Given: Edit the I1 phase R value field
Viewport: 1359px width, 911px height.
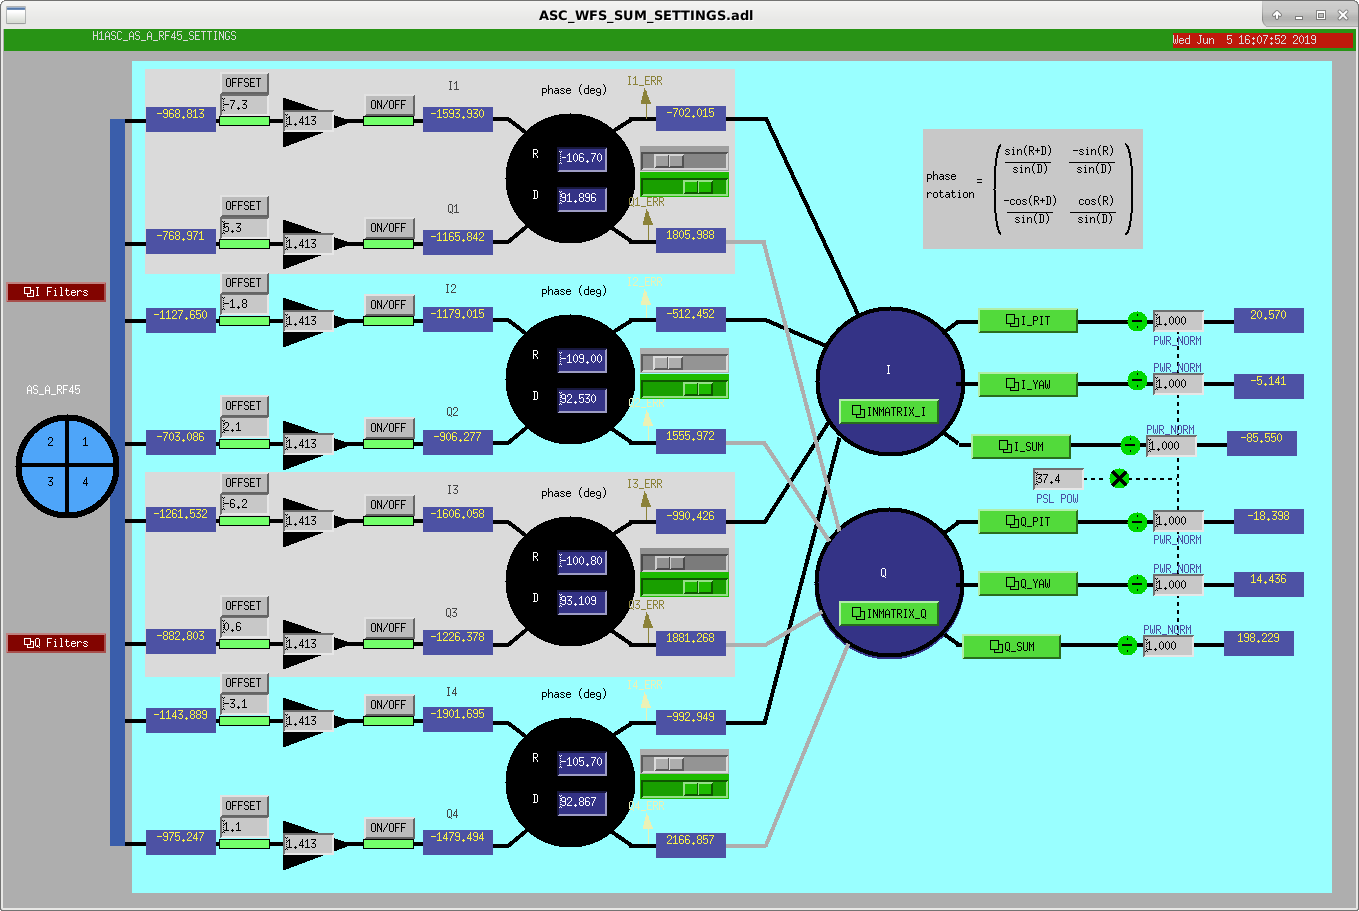Looking at the screenshot, I should coord(582,158).
